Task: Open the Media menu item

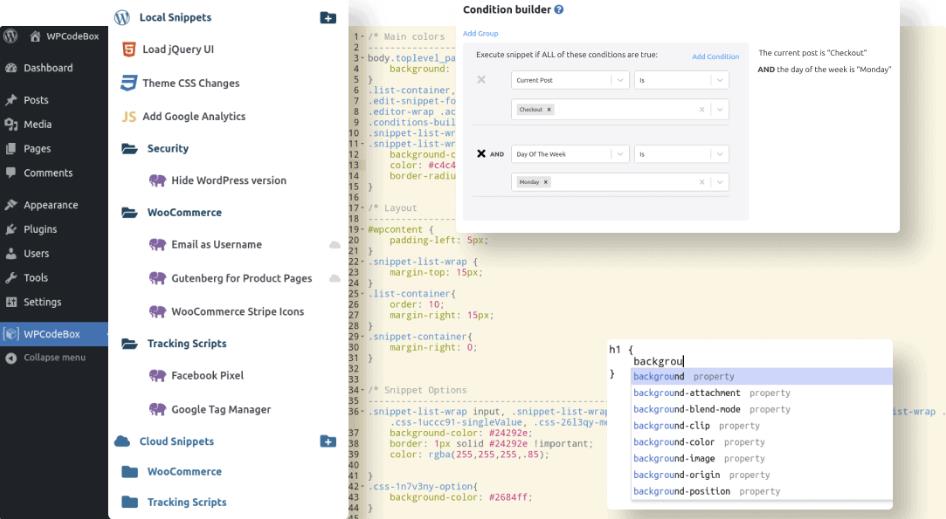Action: pos(37,124)
